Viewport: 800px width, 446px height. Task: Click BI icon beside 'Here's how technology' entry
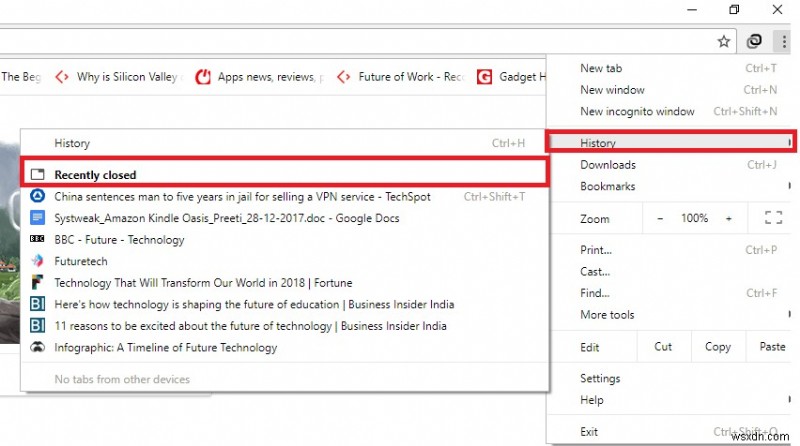click(x=37, y=304)
